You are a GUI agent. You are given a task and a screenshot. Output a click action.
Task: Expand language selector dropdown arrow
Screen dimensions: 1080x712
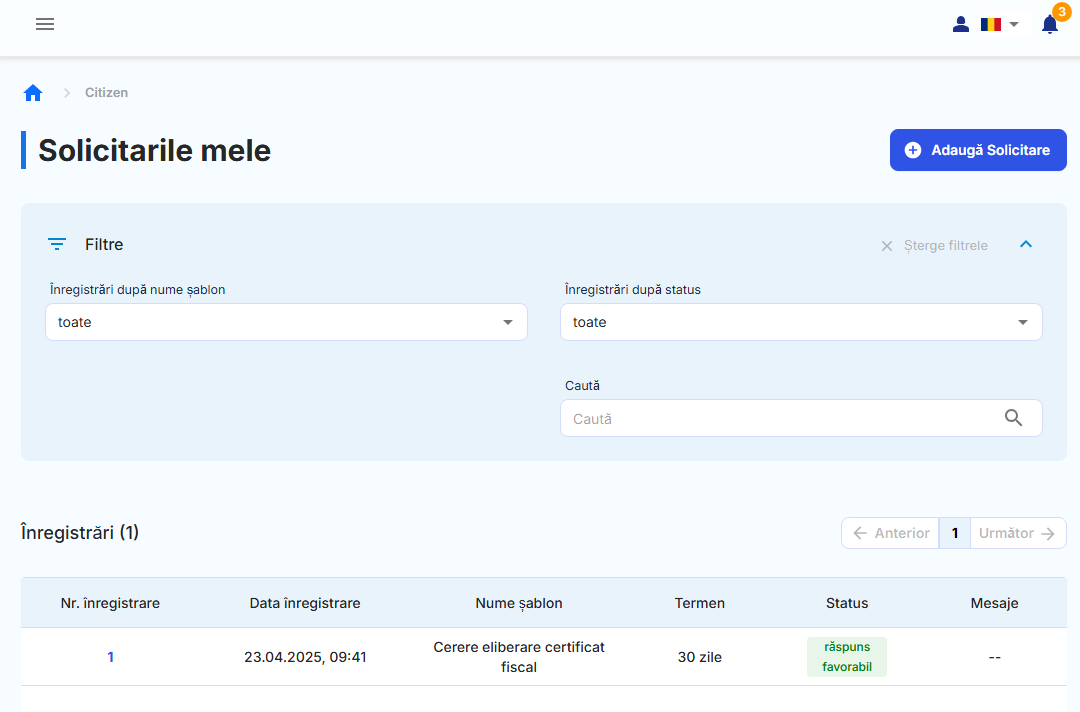click(x=1014, y=25)
